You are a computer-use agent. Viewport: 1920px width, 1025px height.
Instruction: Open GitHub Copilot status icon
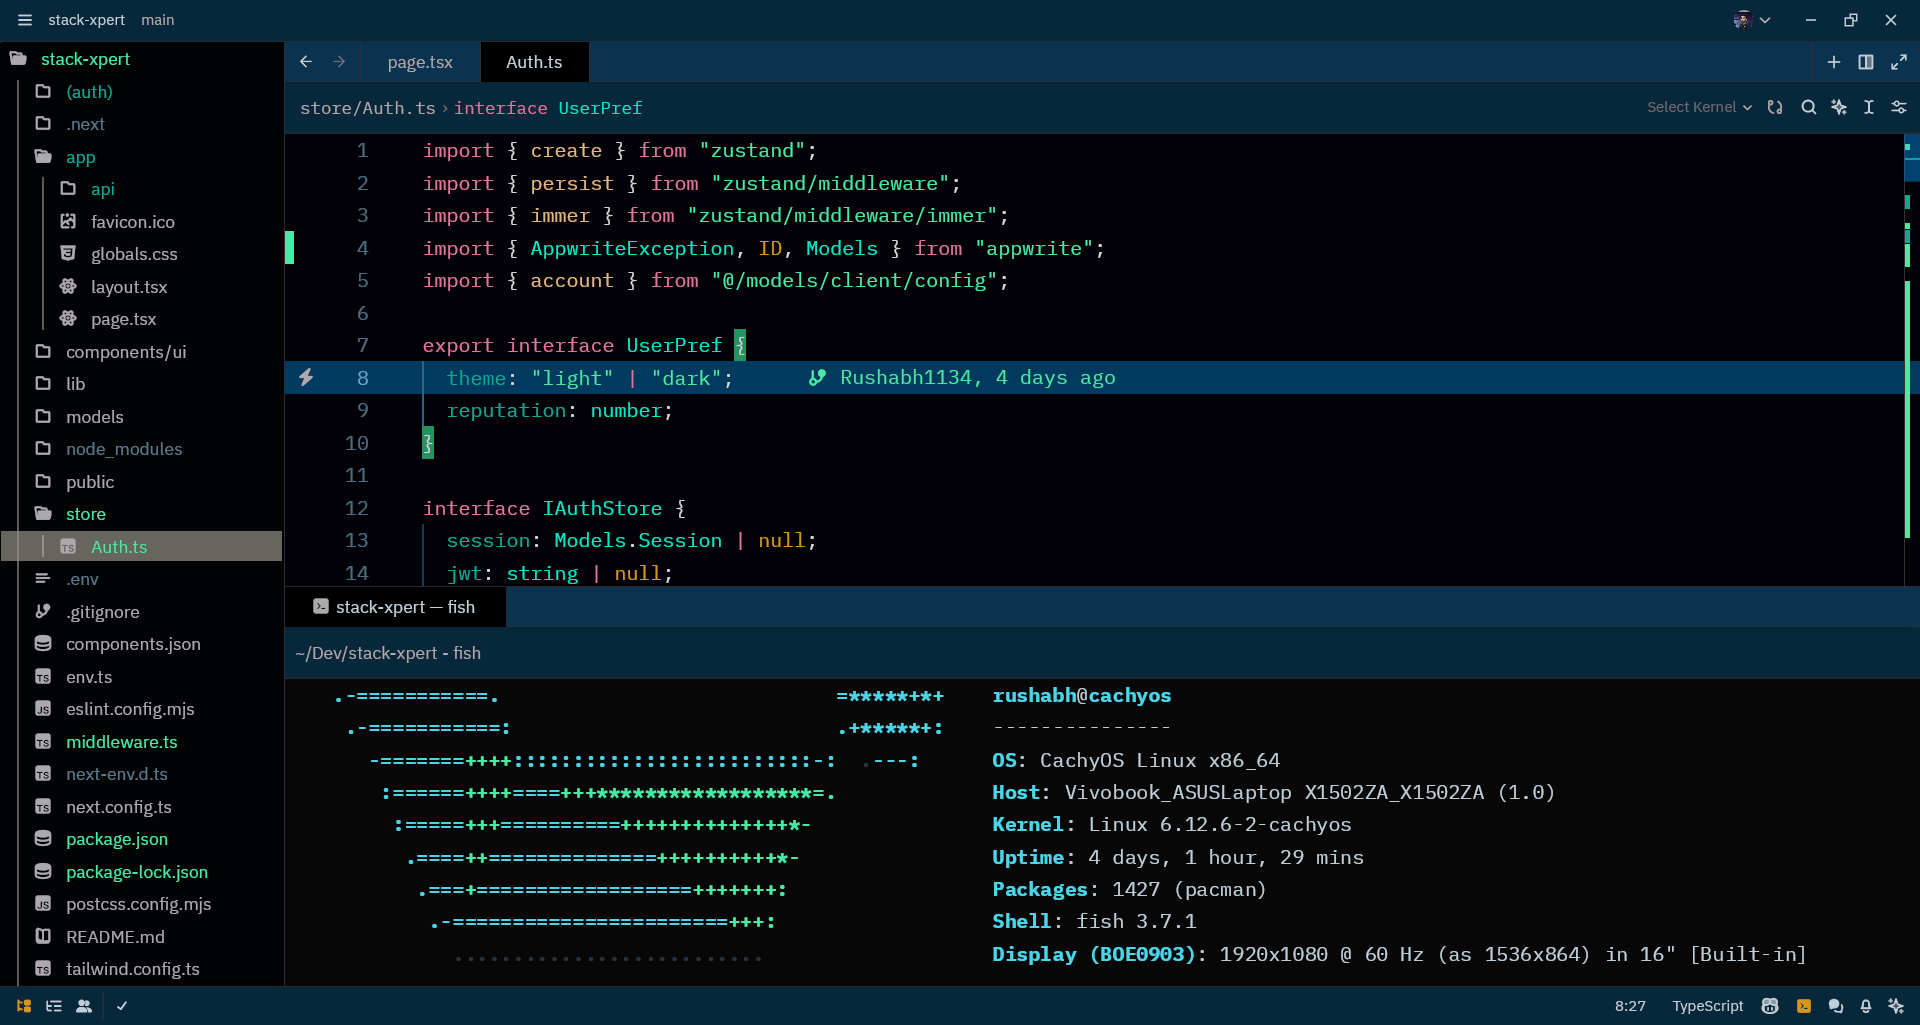point(1770,1006)
